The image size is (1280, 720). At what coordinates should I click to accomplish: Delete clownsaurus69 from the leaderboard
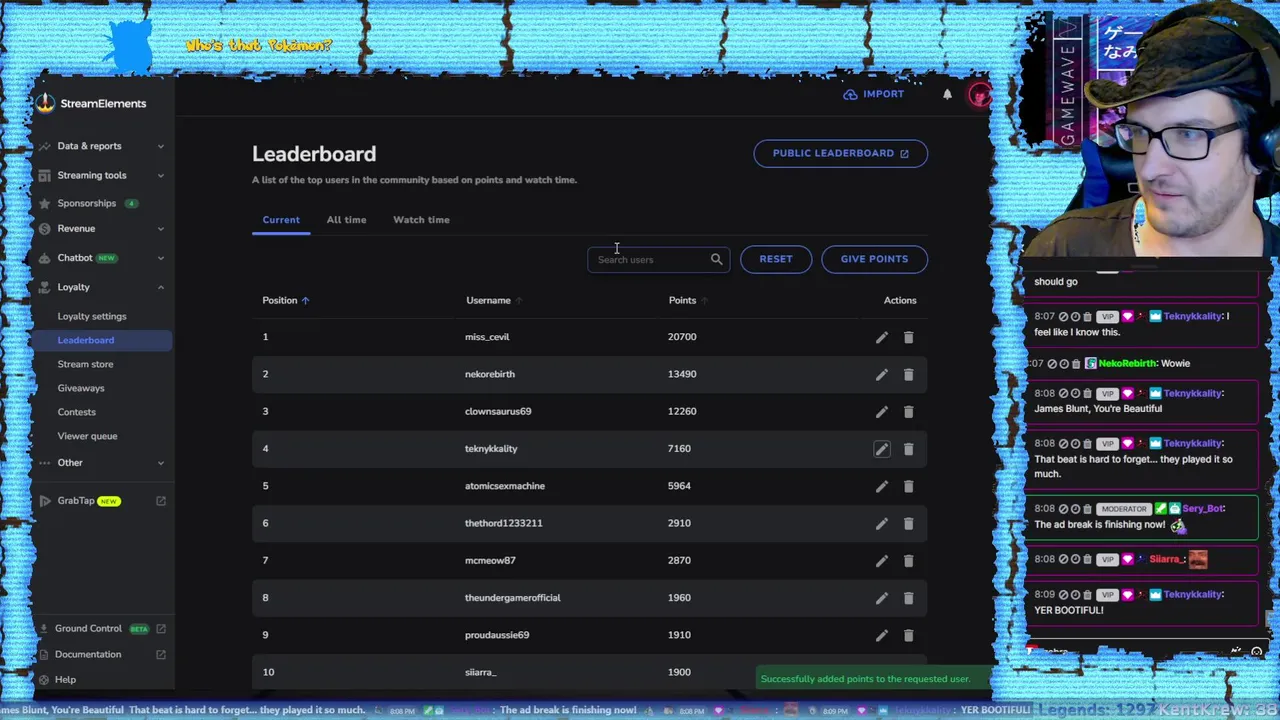pyautogui.click(x=908, y=411)
